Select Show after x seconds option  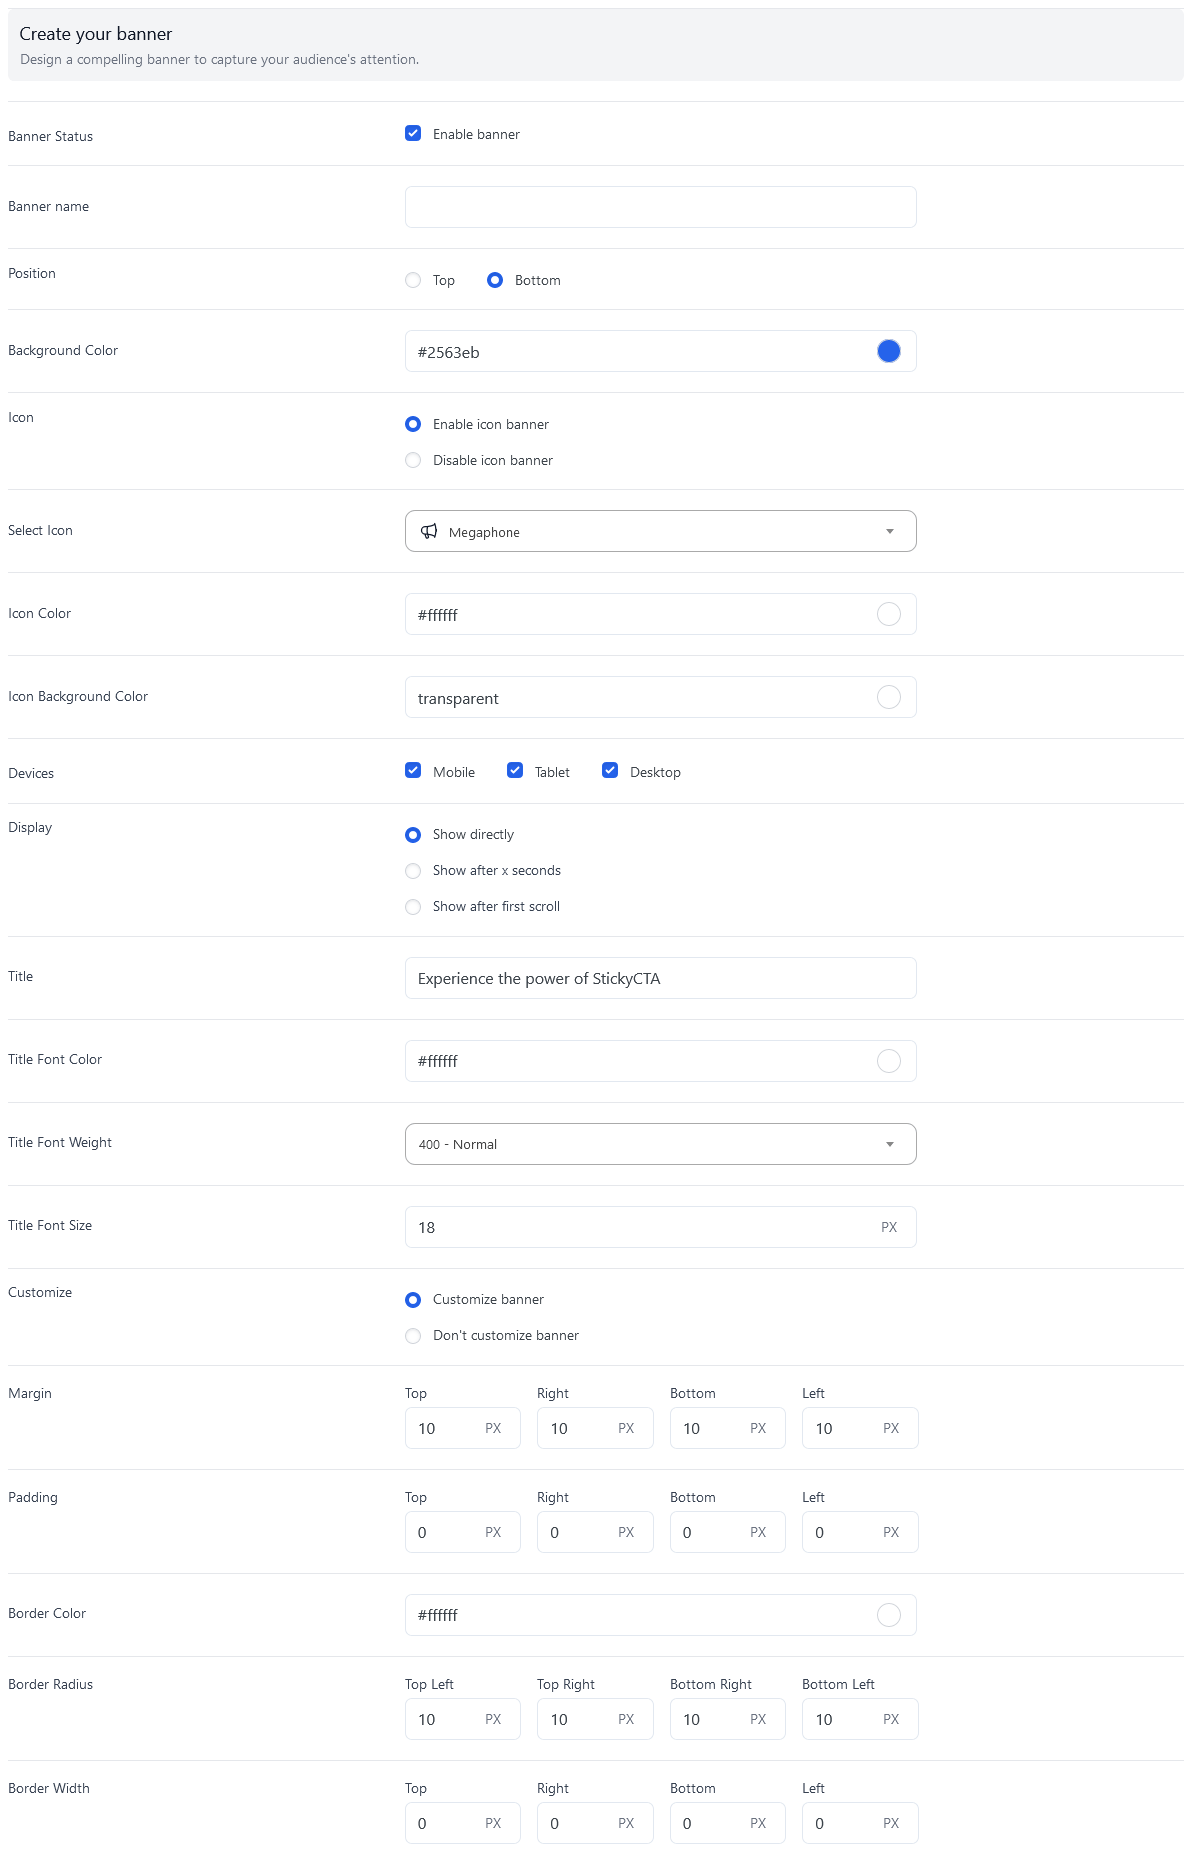[413, 871]
